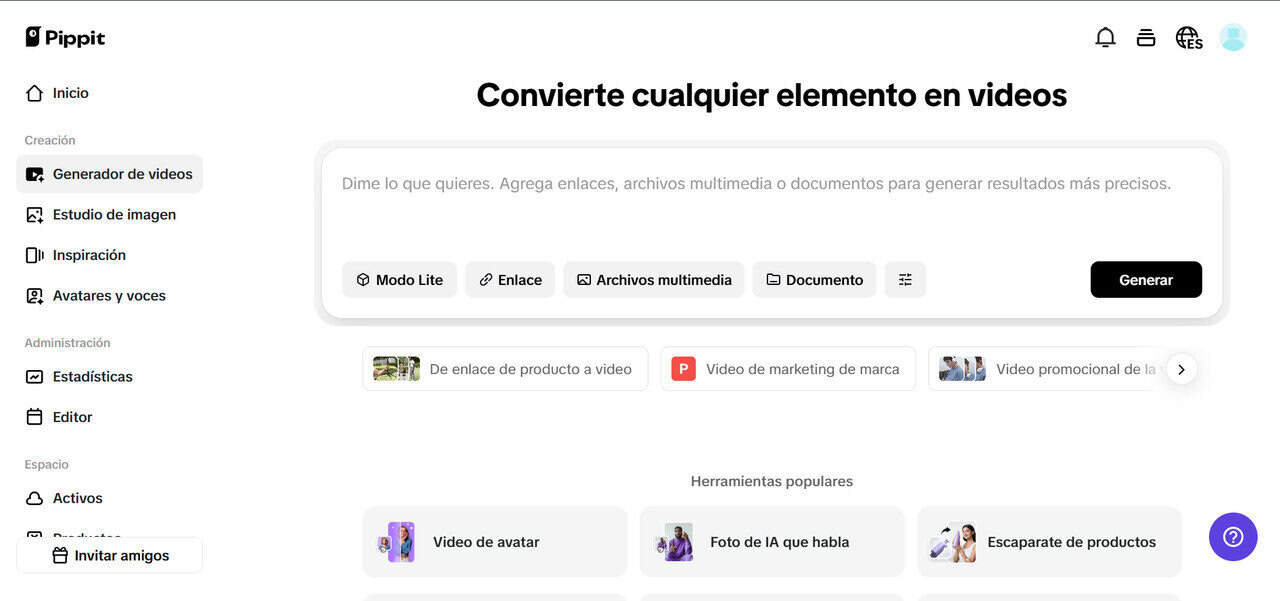This screenshot has height=601, width=1280.
Task: Open the credits card icon in header
Action: [1146, 38]
